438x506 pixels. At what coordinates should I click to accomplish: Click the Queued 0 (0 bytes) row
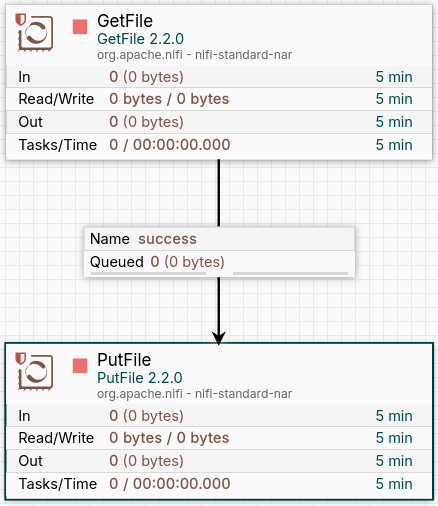(219, 262)
